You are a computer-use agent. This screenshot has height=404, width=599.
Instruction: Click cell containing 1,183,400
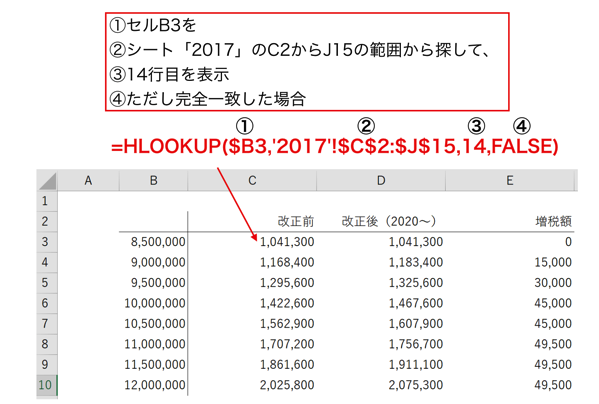(381, 262)
